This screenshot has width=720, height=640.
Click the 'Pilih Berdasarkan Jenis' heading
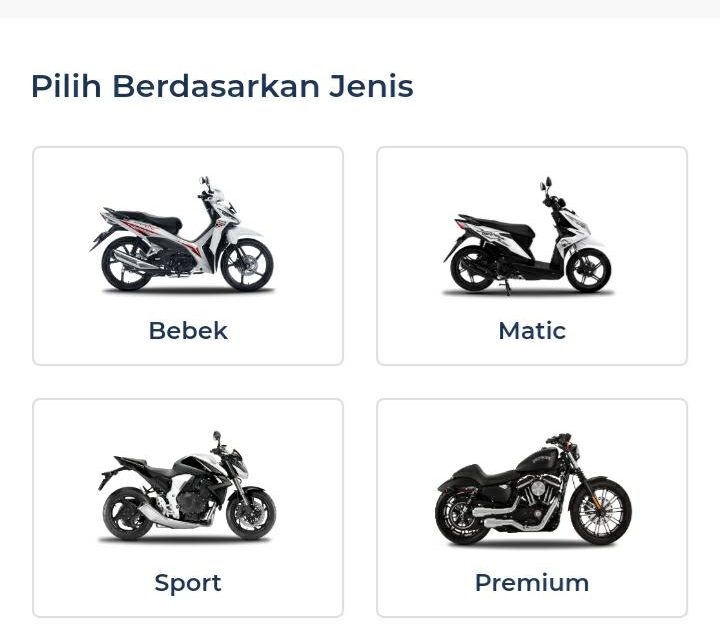click(x=222, y=86)
